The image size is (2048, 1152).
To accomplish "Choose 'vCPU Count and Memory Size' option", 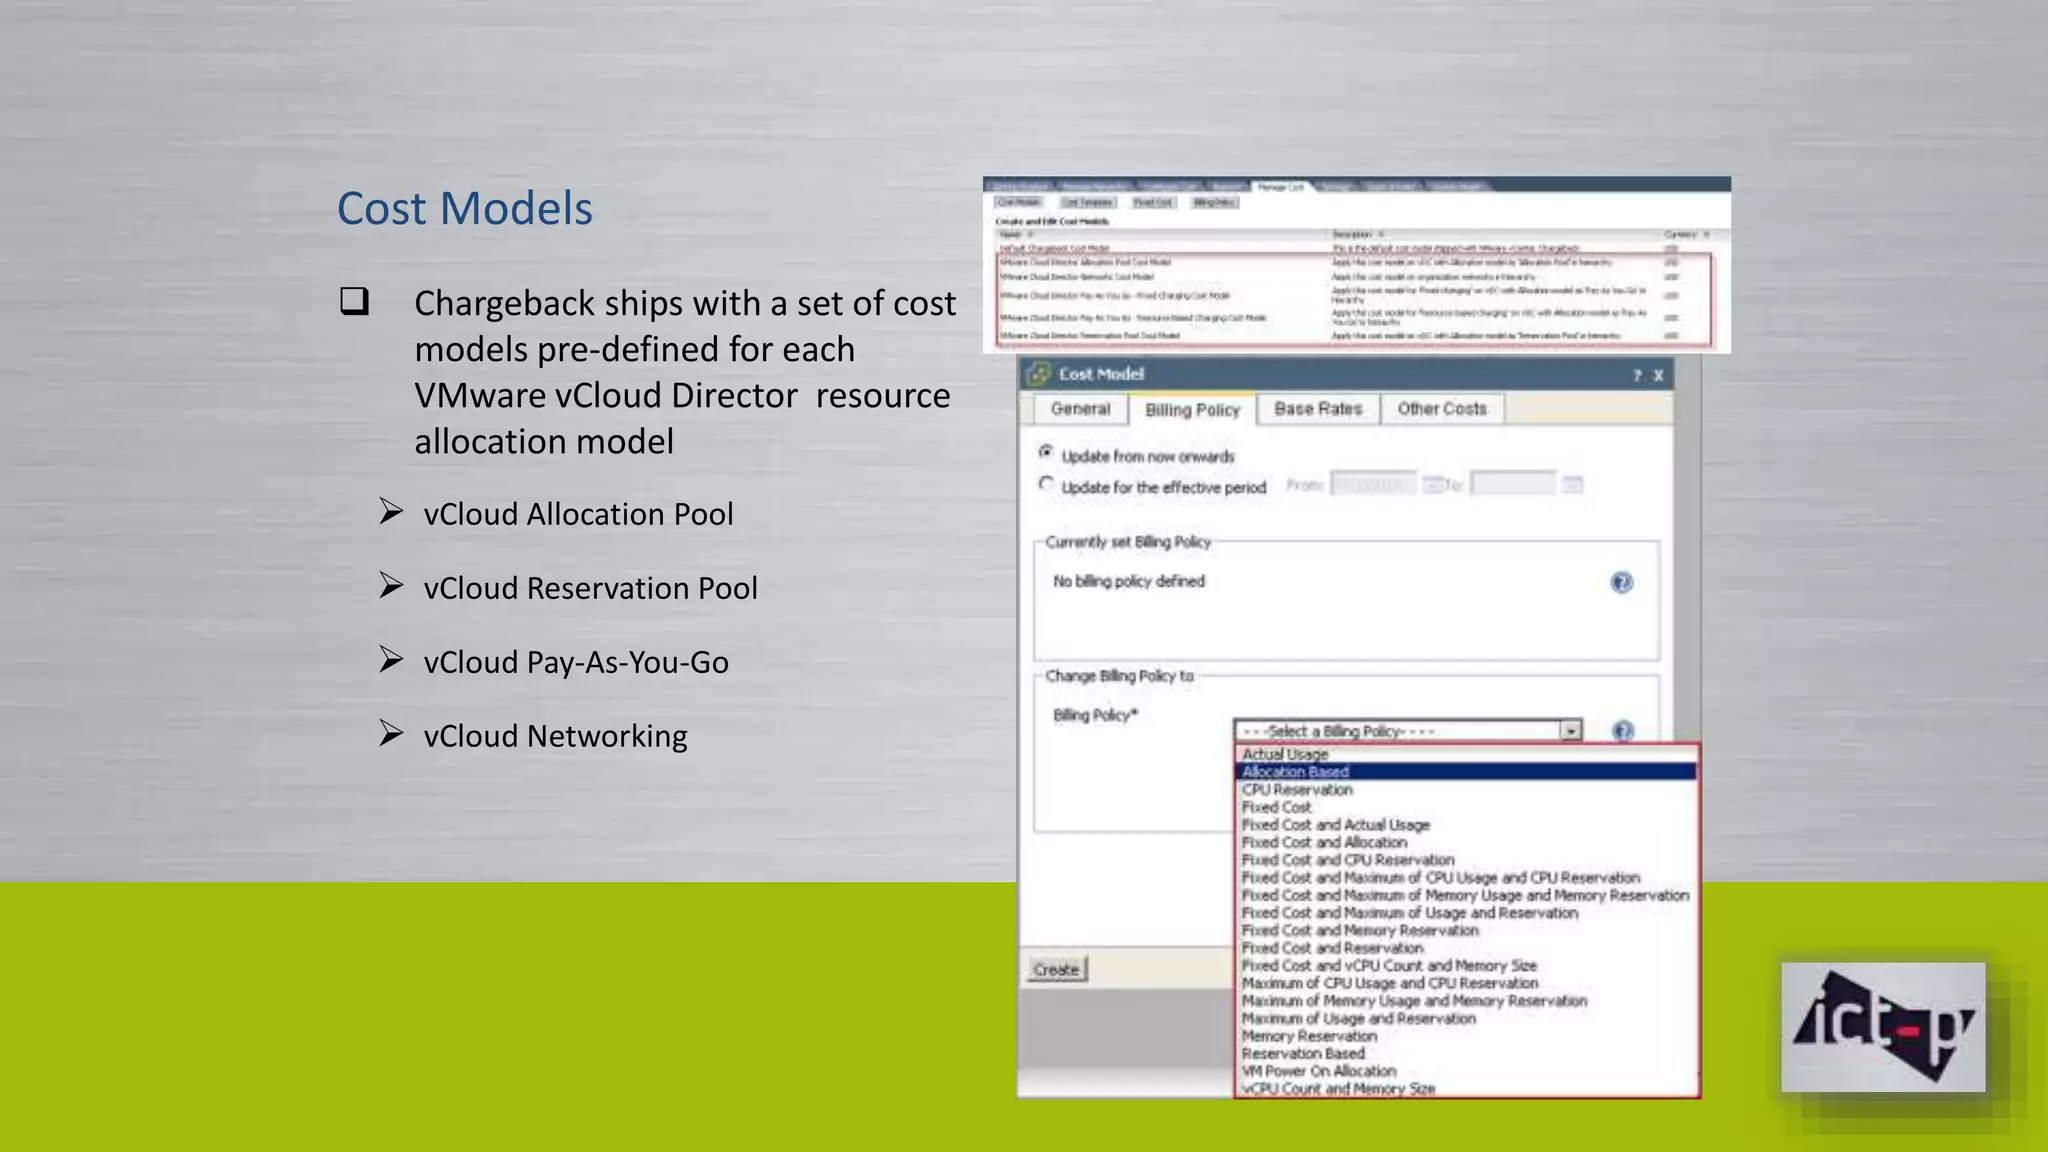I will coord(1467,1089).
